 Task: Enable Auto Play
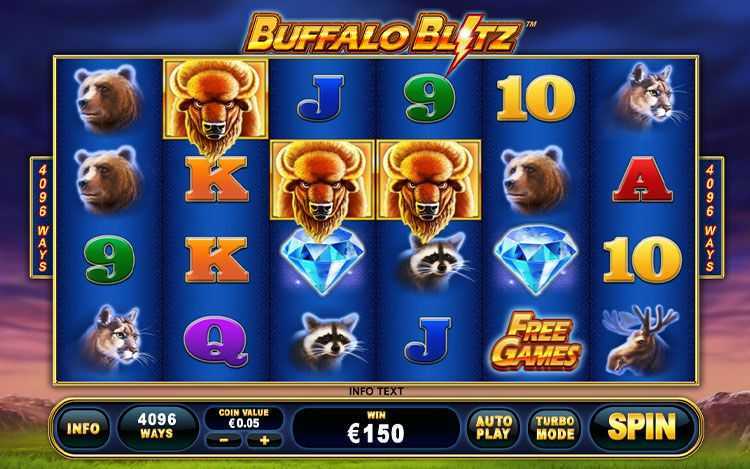[494, 428]
